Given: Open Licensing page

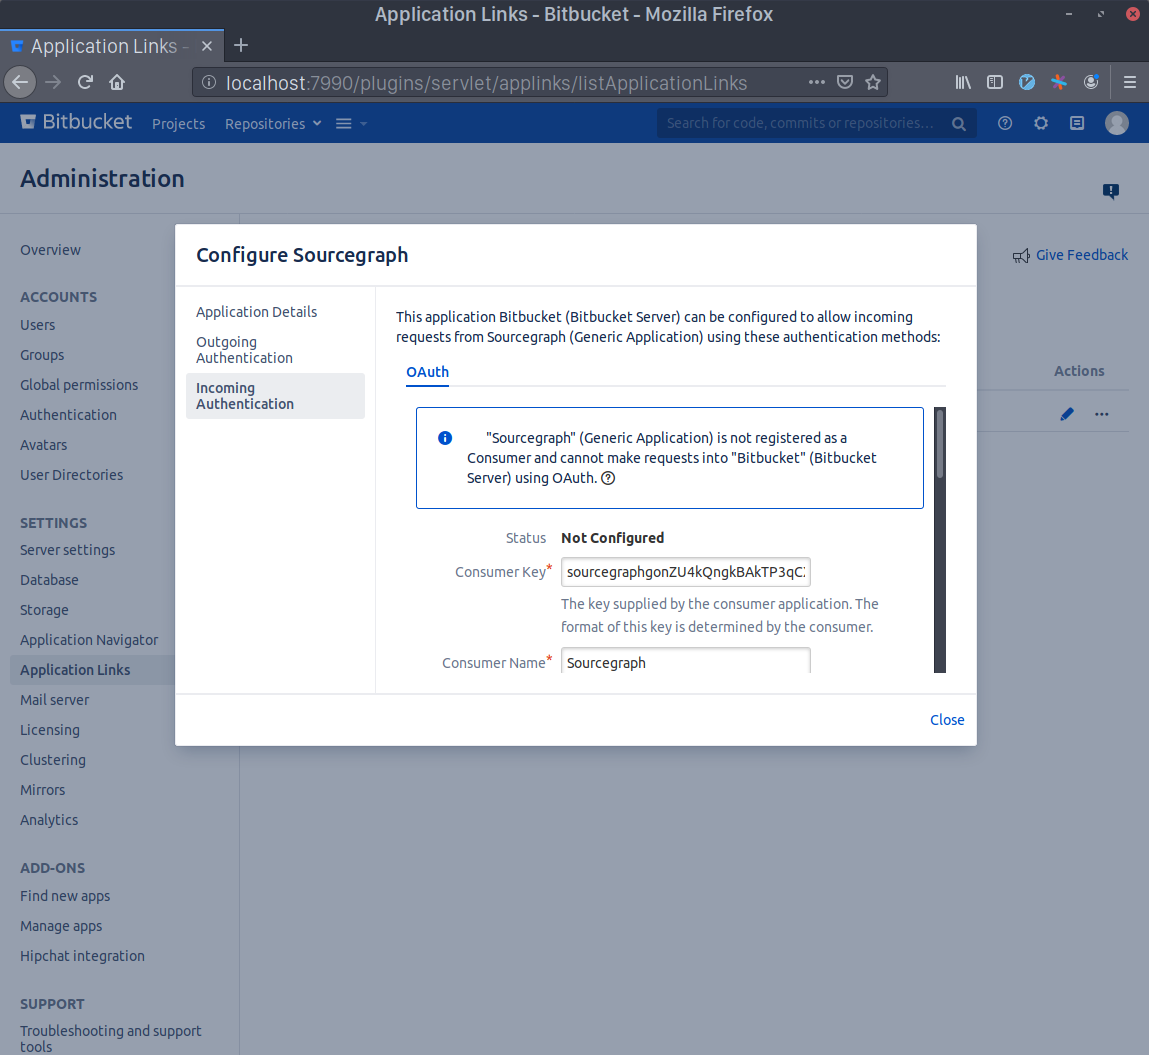Looking at the screenshot, I should [50, 730].
